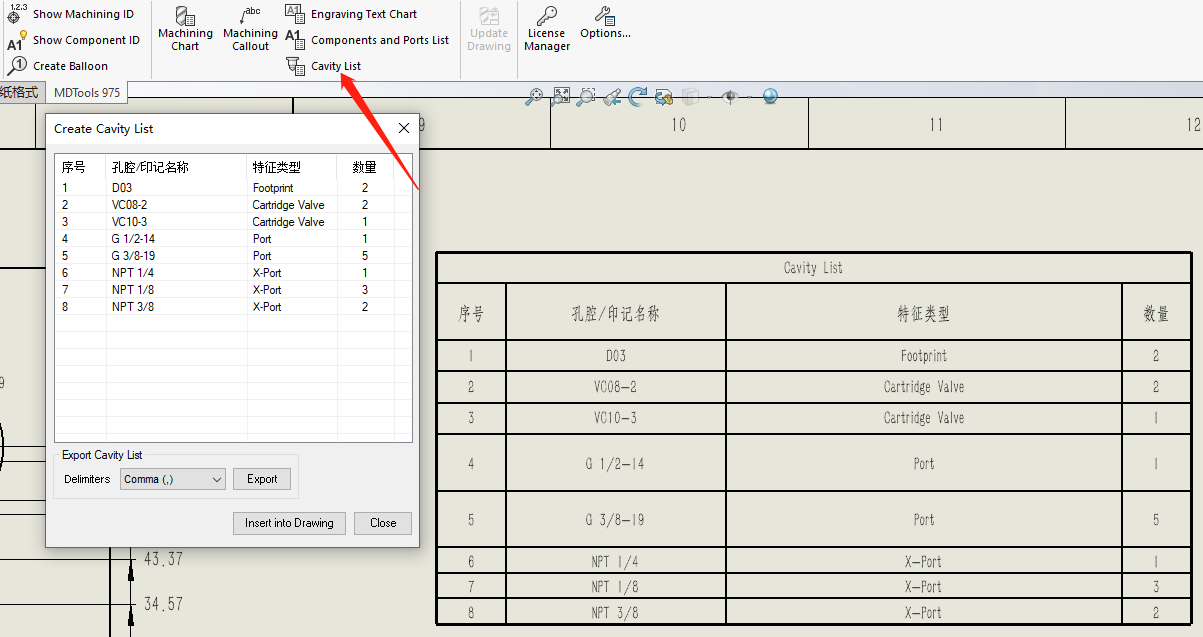This screenshot has width=1203, height=637.
Task: Click the 特征类型 header in drawing table
Action: point(923,314)
